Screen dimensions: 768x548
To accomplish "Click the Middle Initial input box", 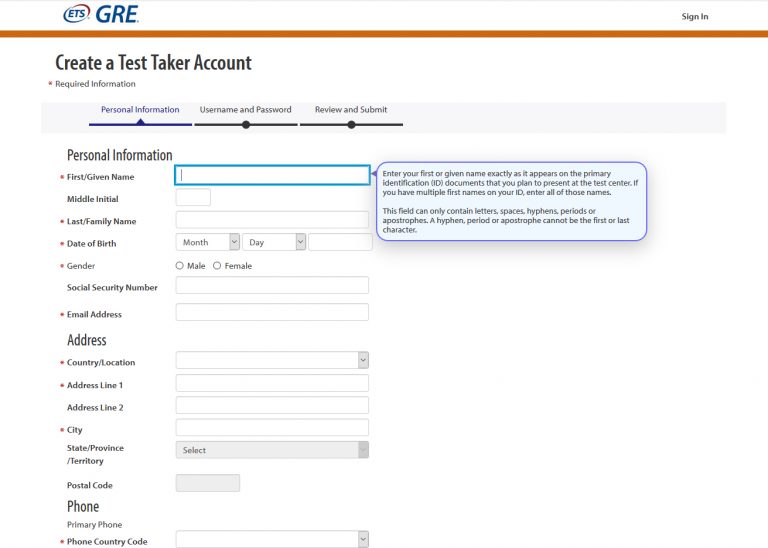I will [193, 198].
